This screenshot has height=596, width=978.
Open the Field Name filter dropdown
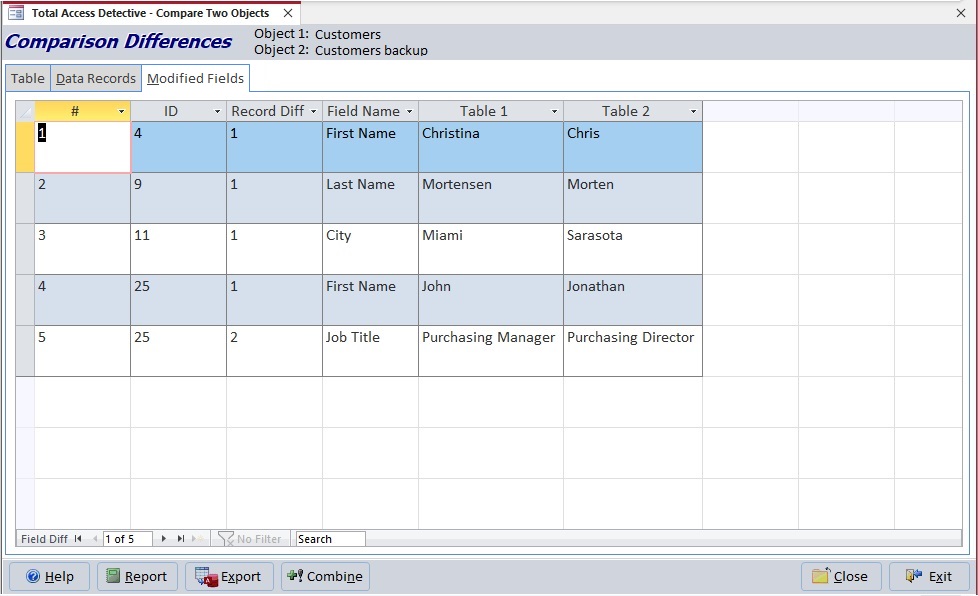click(x=411, y=111)
